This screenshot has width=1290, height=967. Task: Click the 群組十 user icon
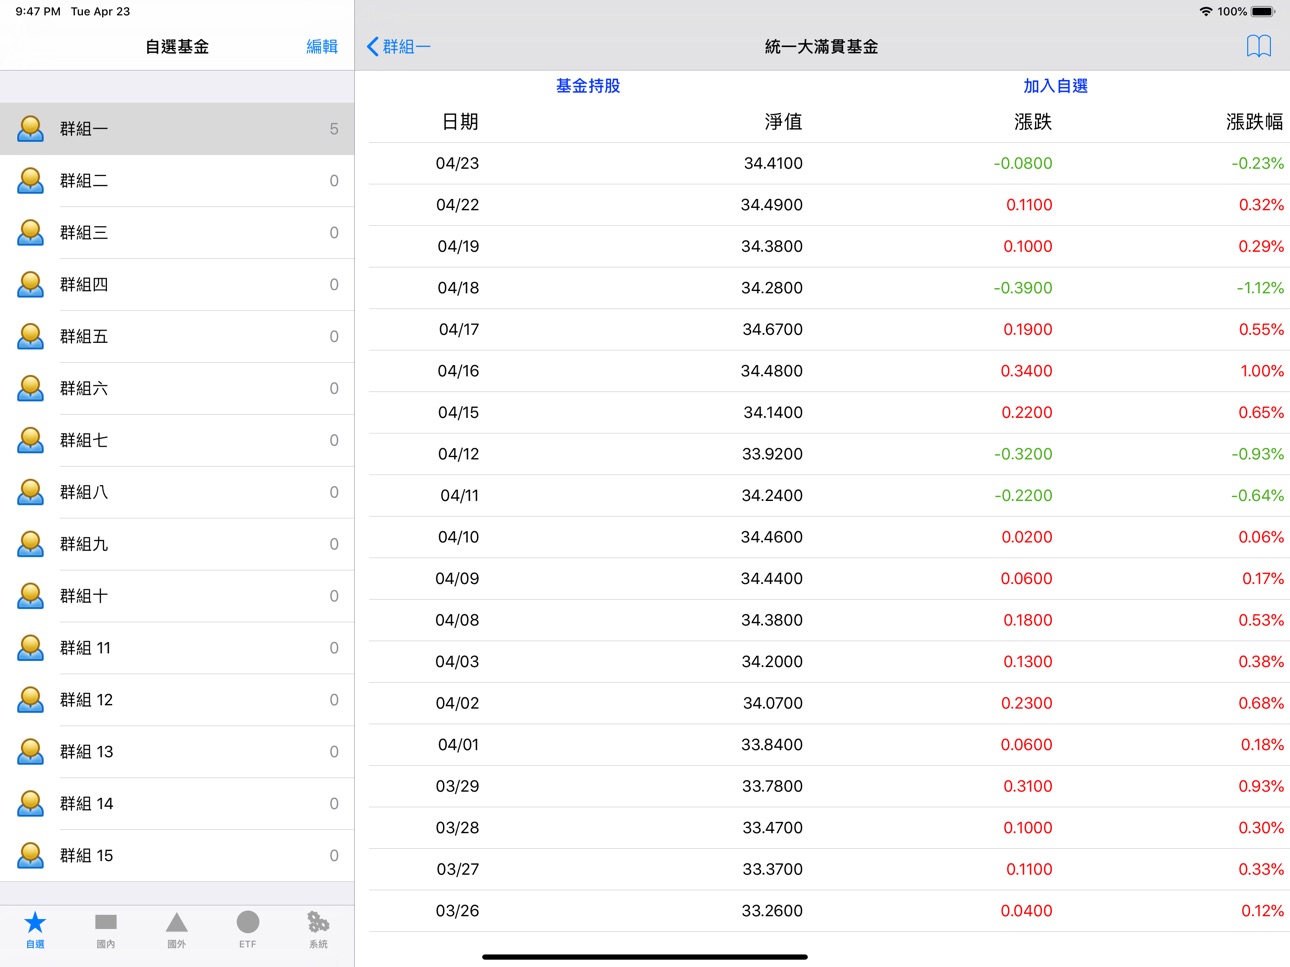31,596
